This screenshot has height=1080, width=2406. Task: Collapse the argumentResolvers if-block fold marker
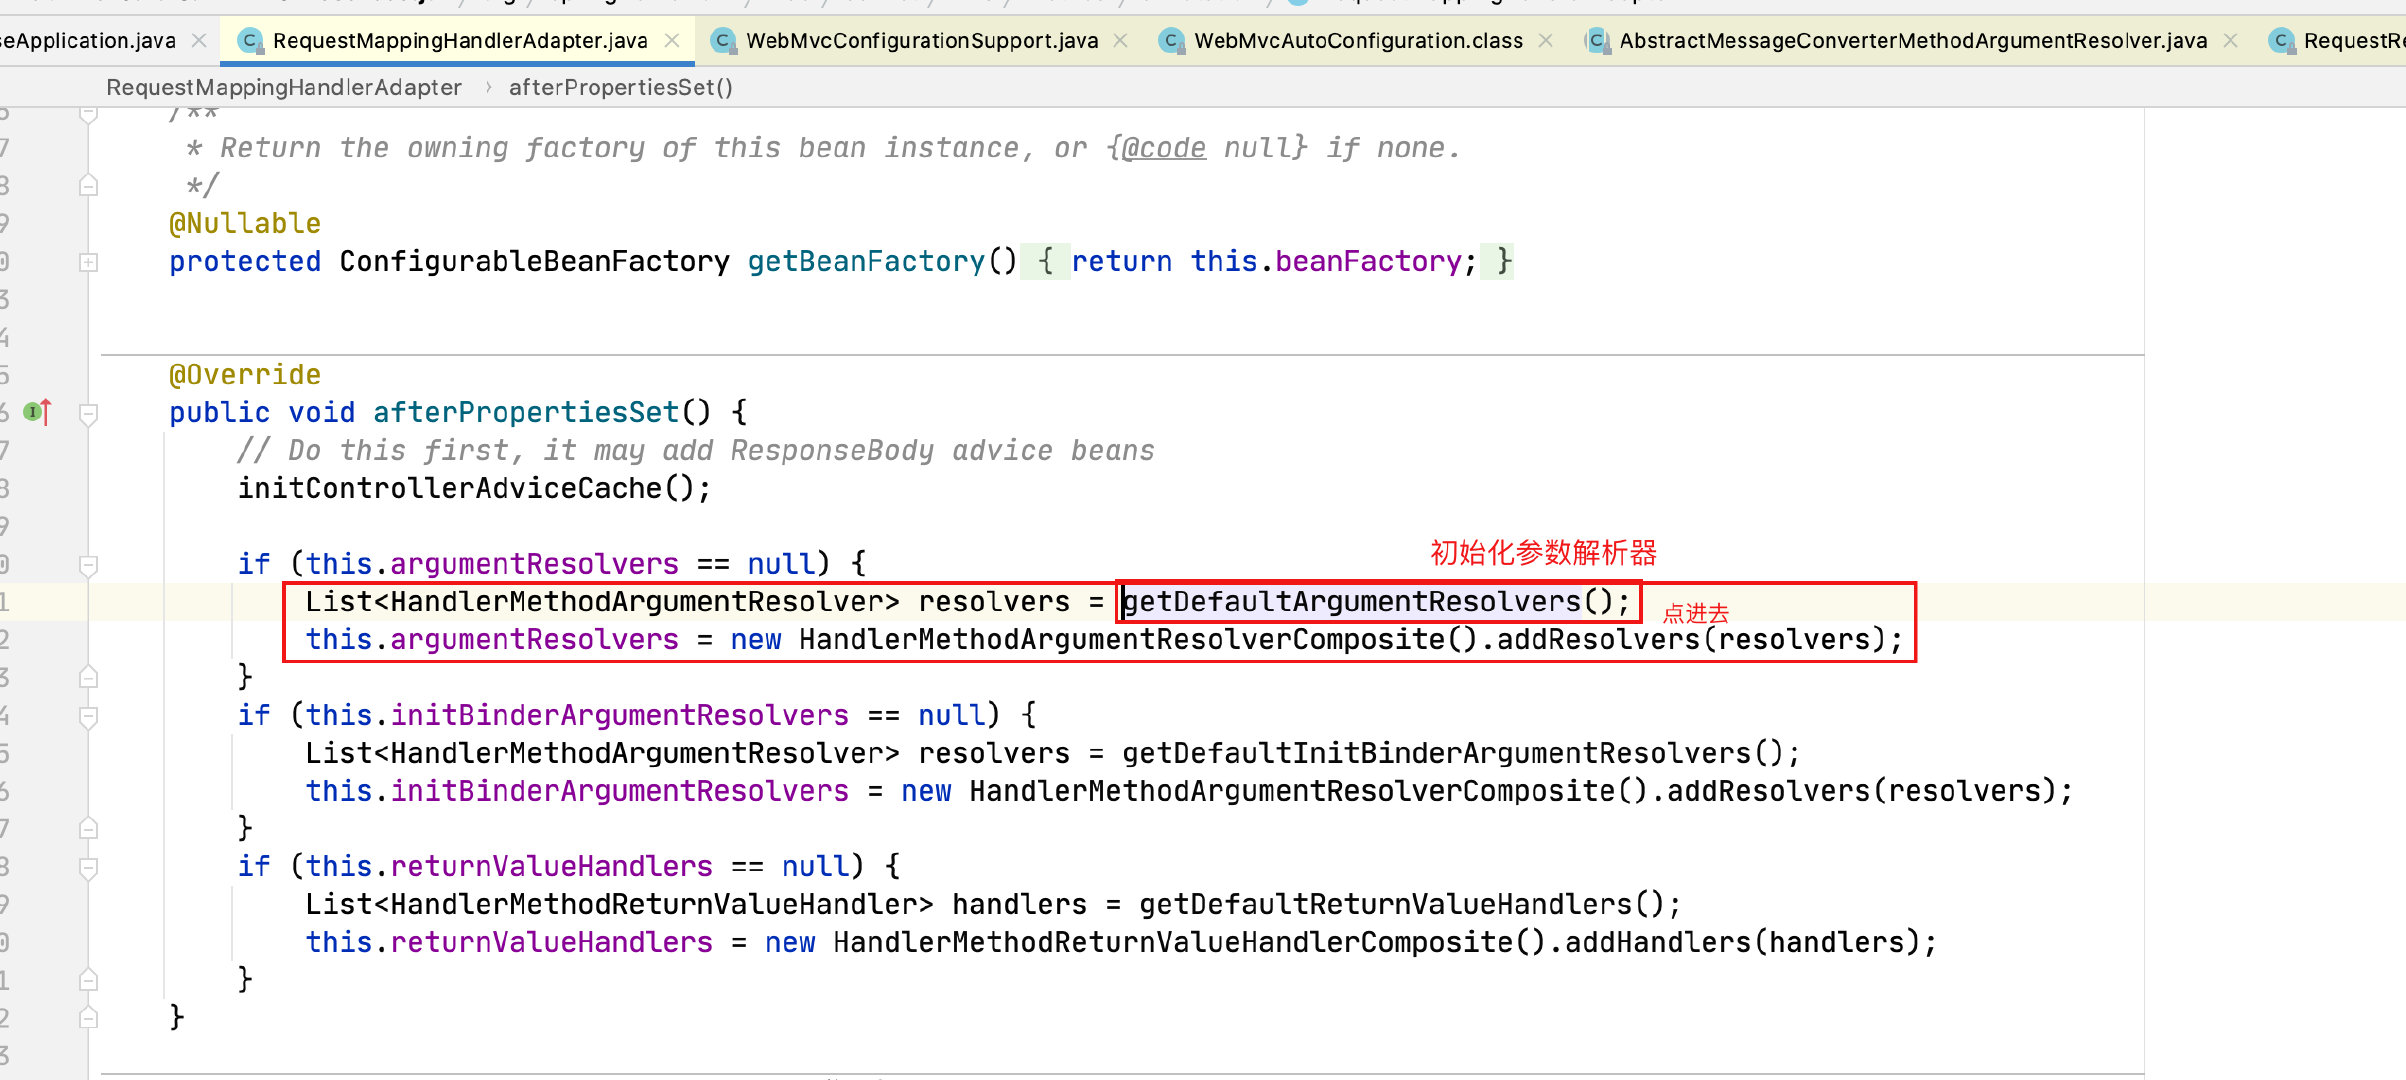click(x=88, y=565)
